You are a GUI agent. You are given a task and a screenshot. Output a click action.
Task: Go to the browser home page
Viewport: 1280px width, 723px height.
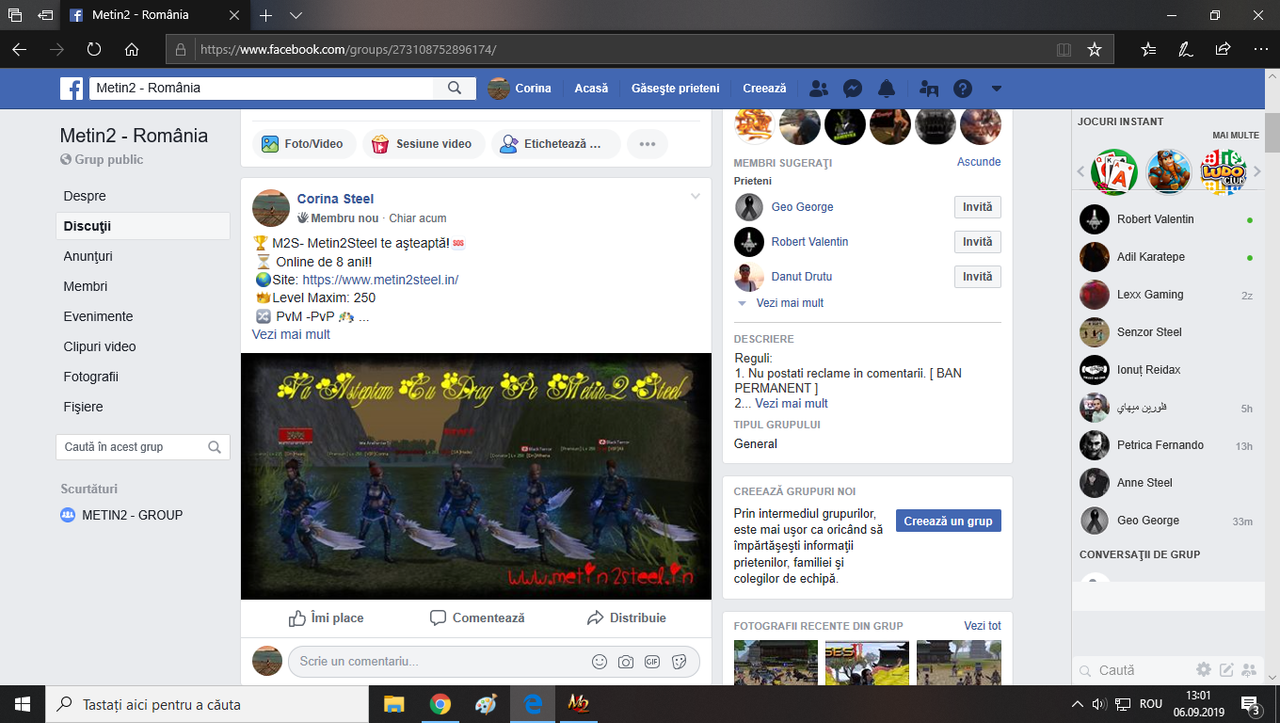tap(132, 49)
